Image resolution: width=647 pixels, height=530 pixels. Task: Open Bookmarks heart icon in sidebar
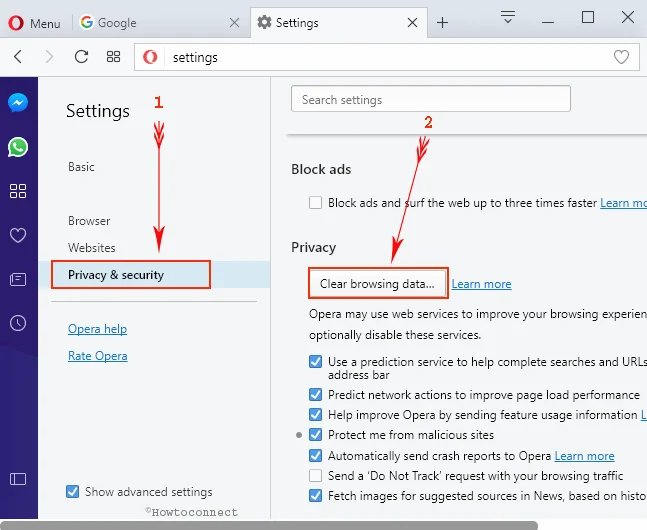18,235
